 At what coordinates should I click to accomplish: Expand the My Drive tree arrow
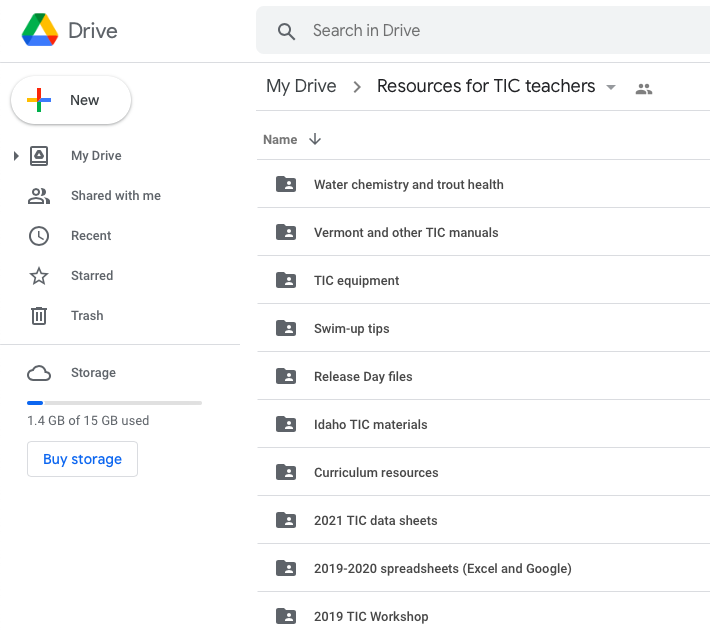pyautogui.click(x=16, y=156)
